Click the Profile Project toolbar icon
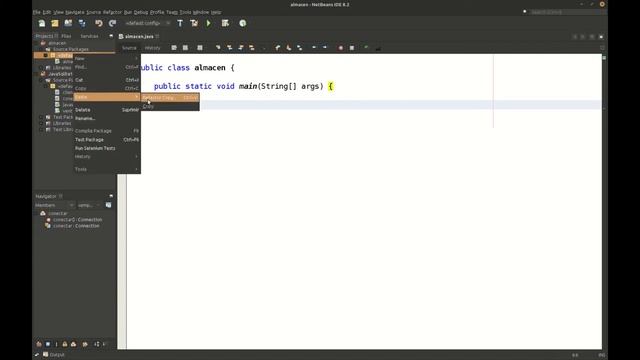640x360 pixels. [243, 23]
